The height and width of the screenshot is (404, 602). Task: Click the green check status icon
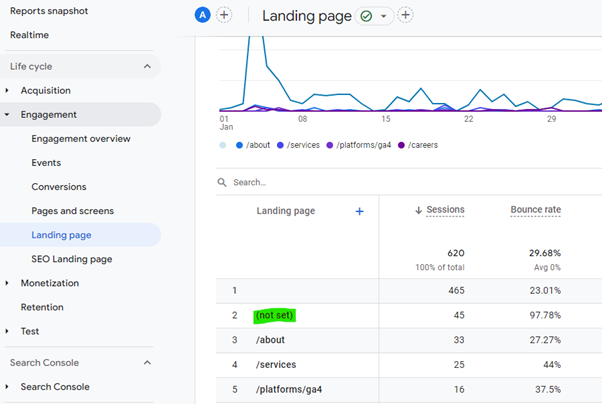pyautogui.click(x=366, y=16)
